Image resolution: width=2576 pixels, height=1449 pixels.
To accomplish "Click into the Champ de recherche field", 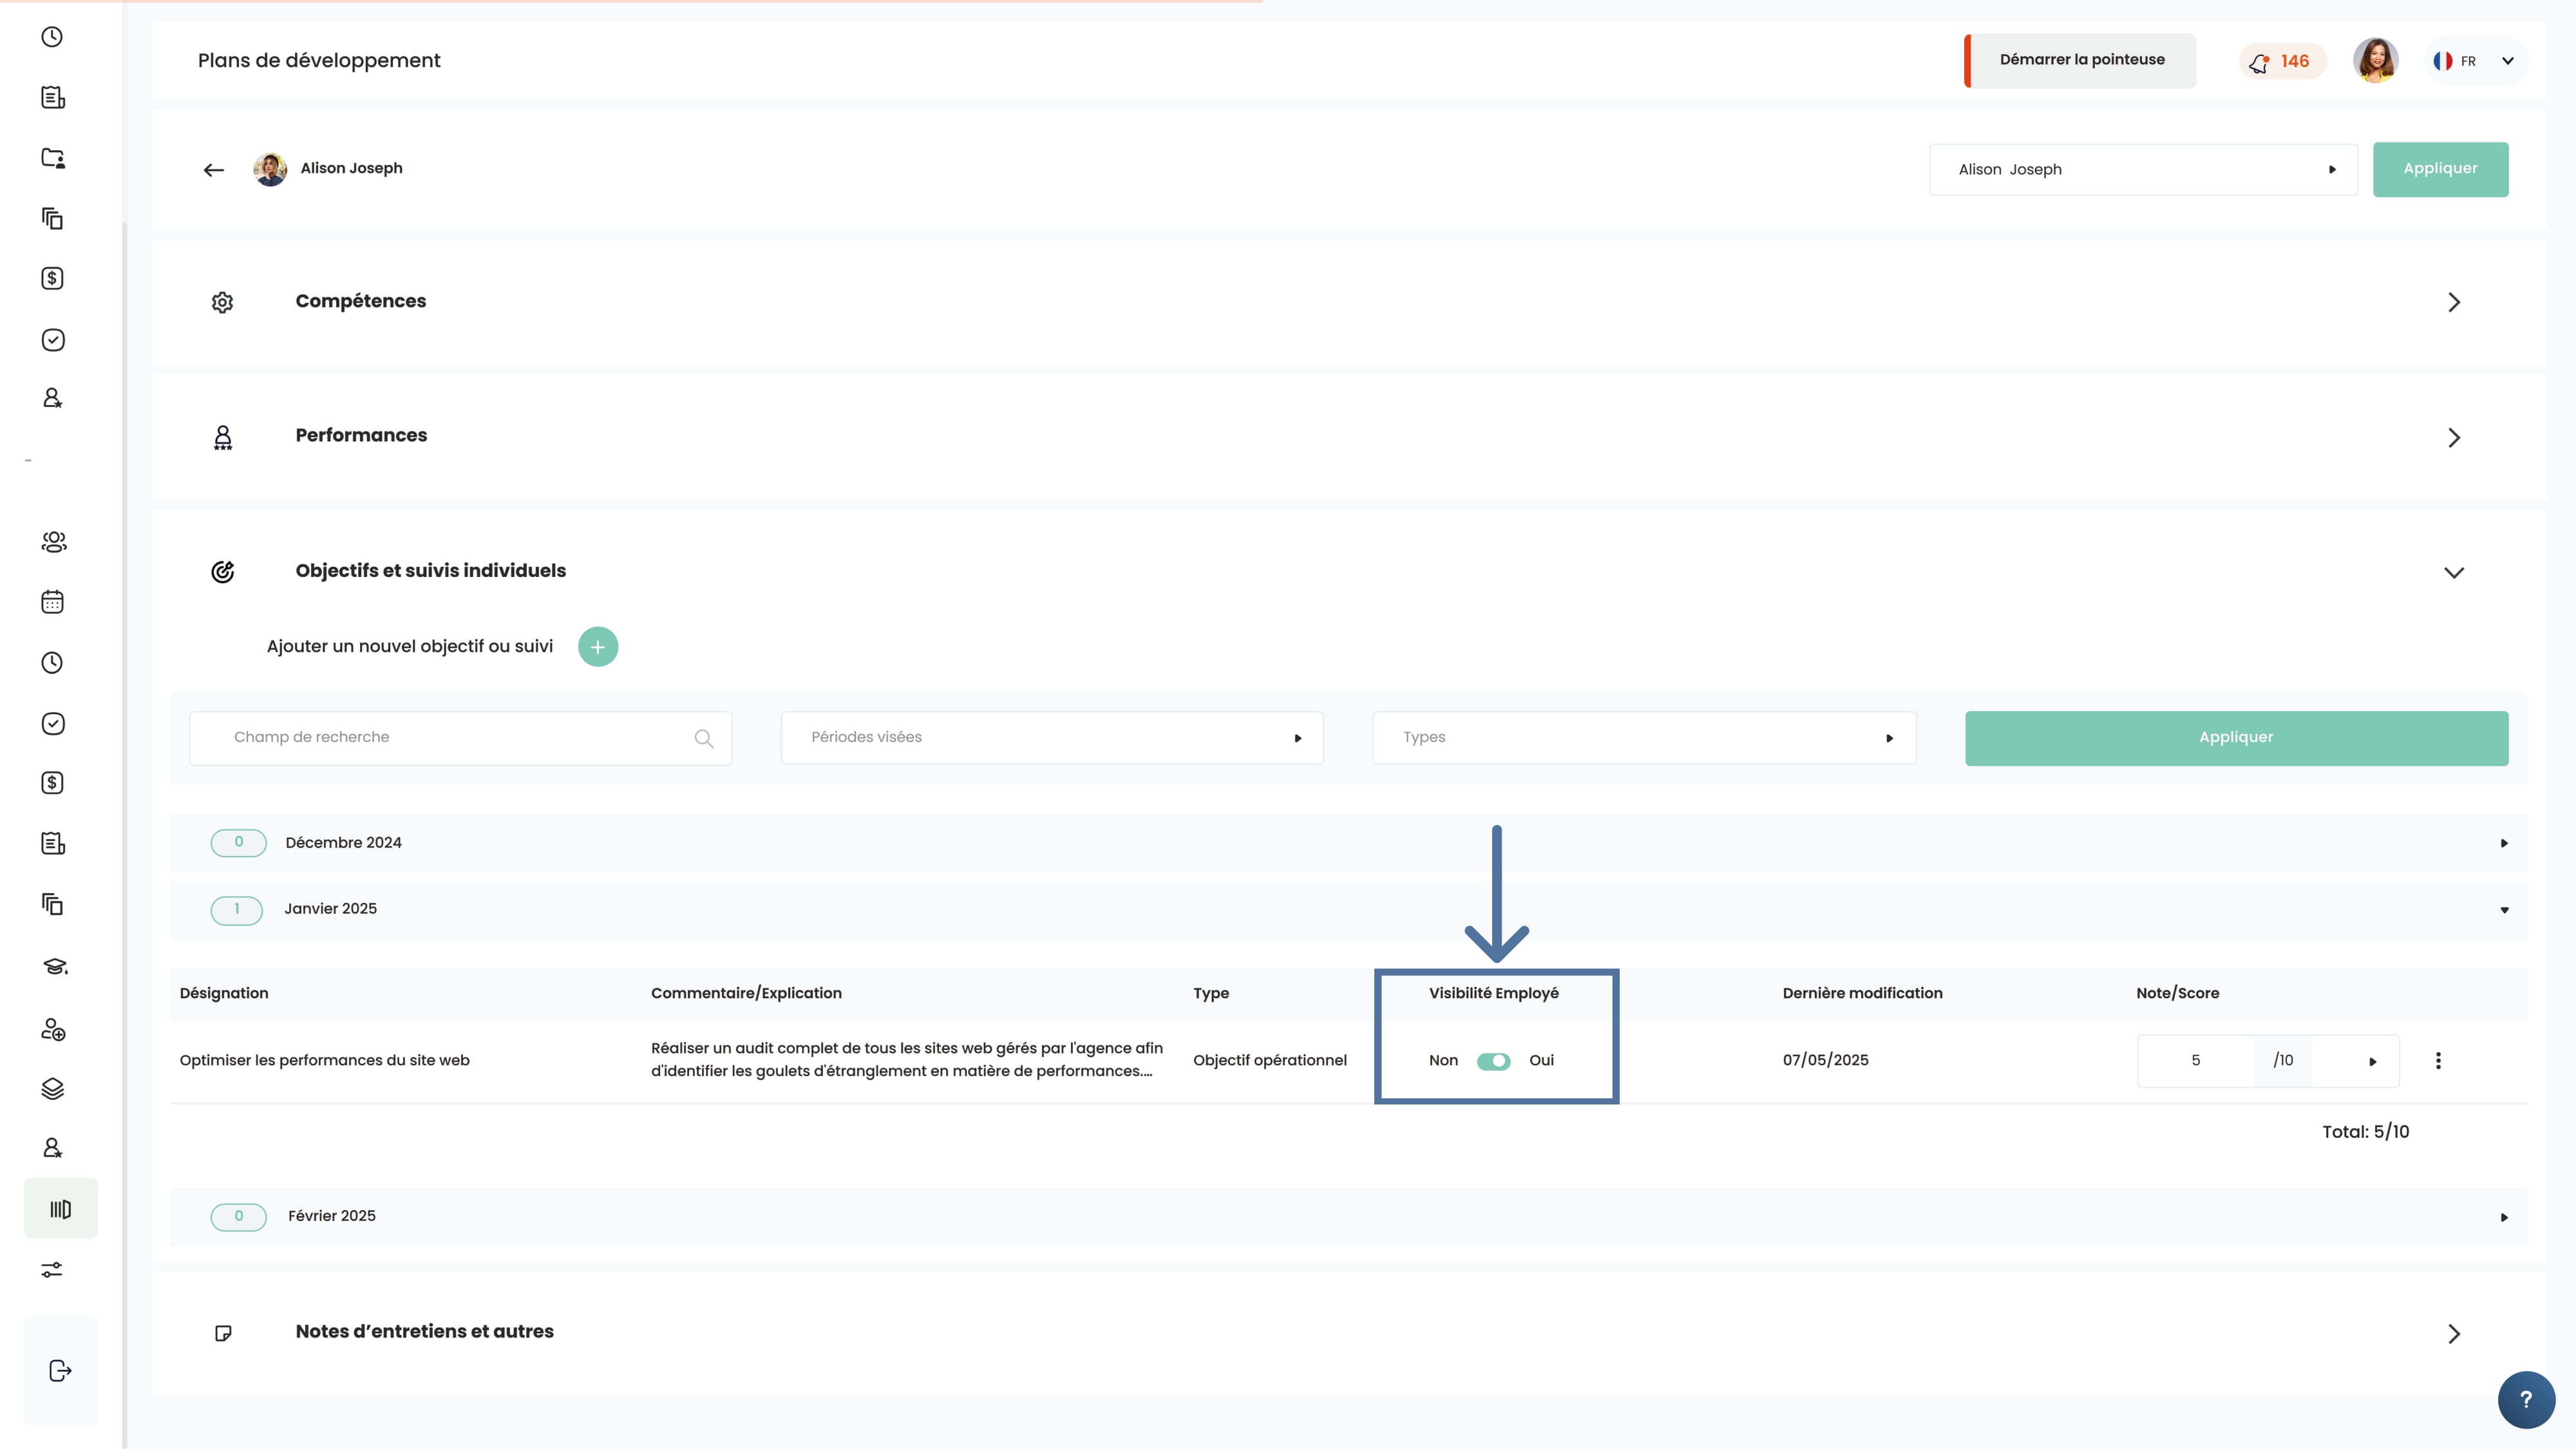I will (x=450, y=738).
